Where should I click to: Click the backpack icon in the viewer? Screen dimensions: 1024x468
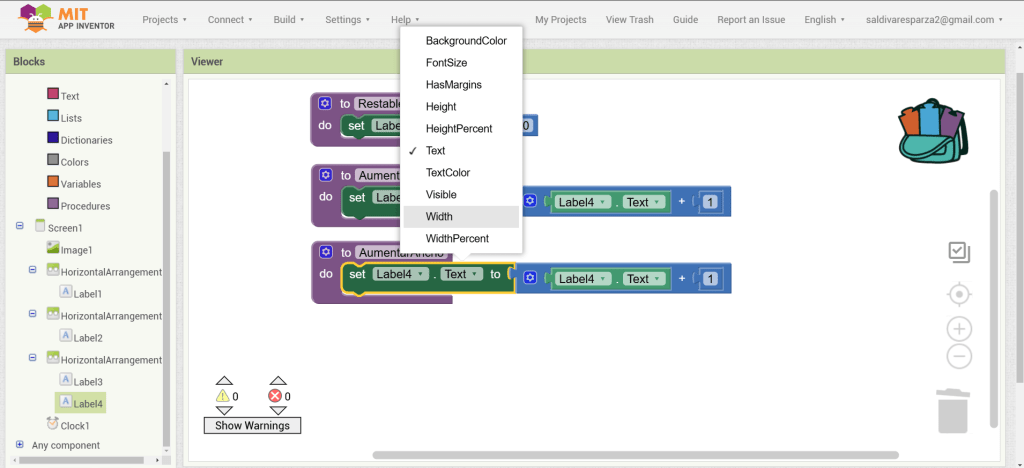point(932,129)
